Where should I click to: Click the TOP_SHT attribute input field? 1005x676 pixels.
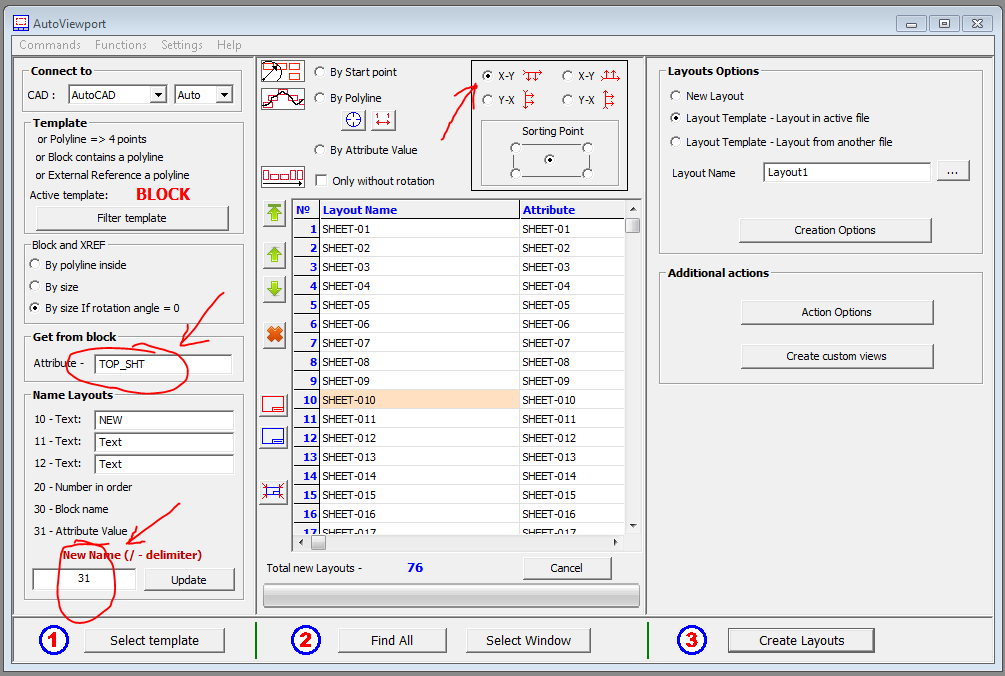162,364
